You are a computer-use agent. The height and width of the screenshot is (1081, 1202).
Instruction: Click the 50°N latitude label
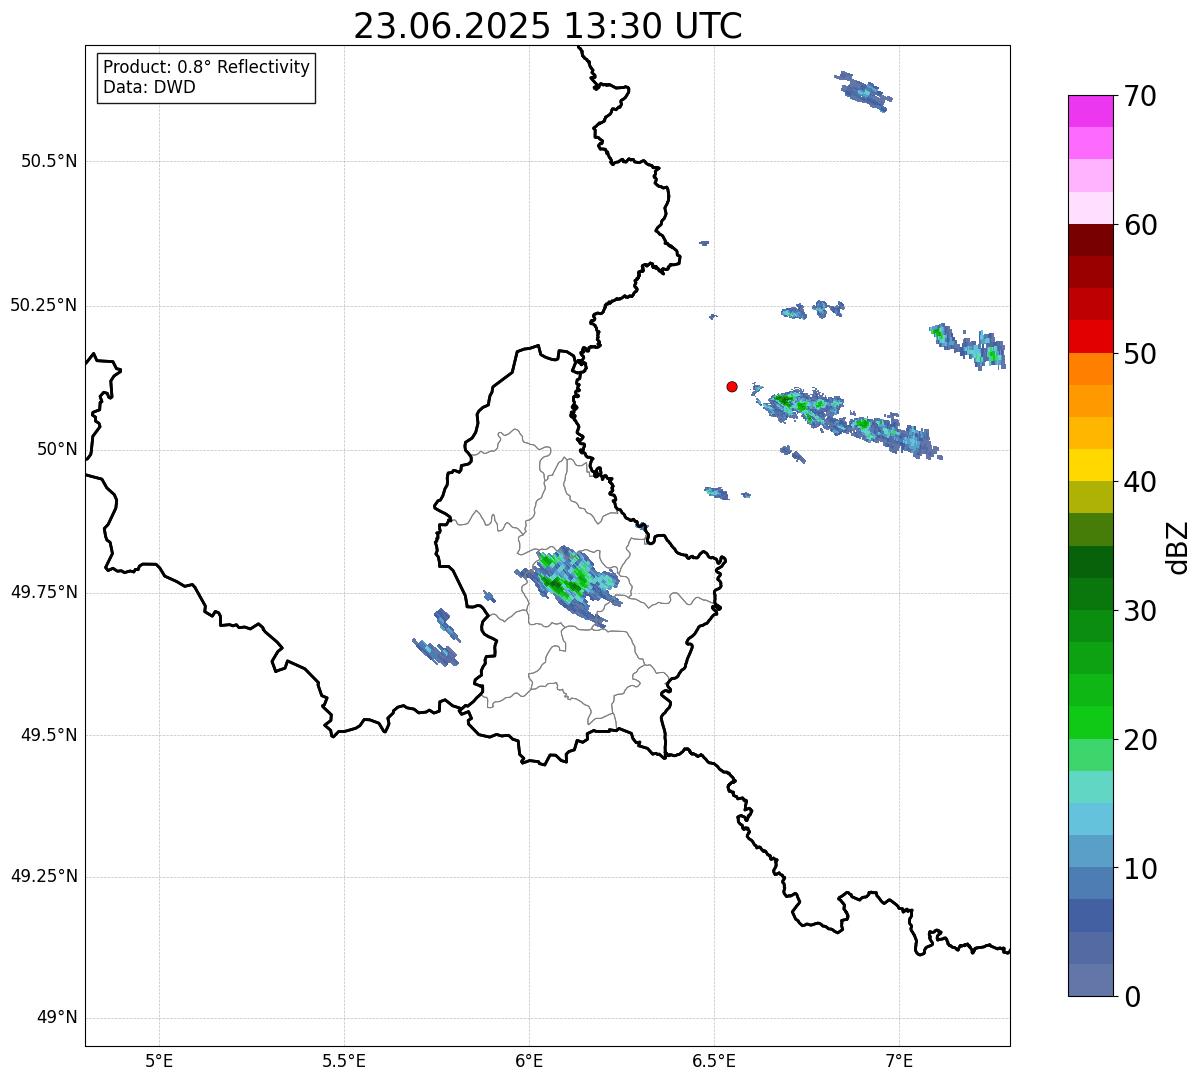[x=57, y=449]
